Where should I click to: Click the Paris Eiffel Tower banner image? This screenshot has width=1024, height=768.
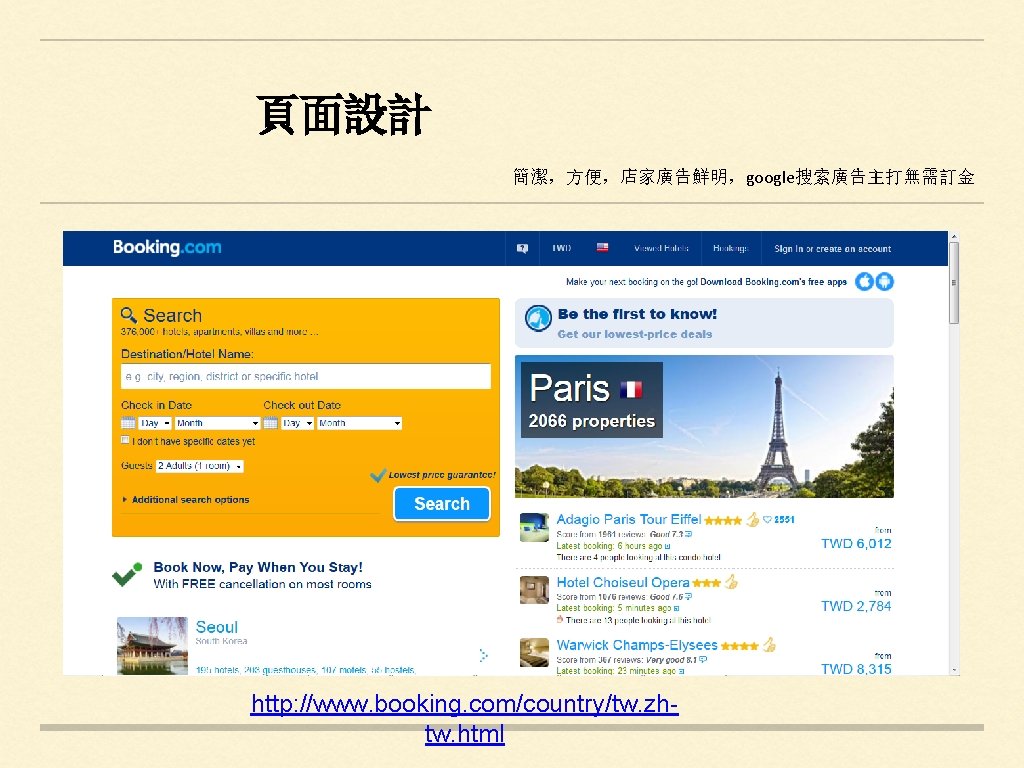coord(704,426)
